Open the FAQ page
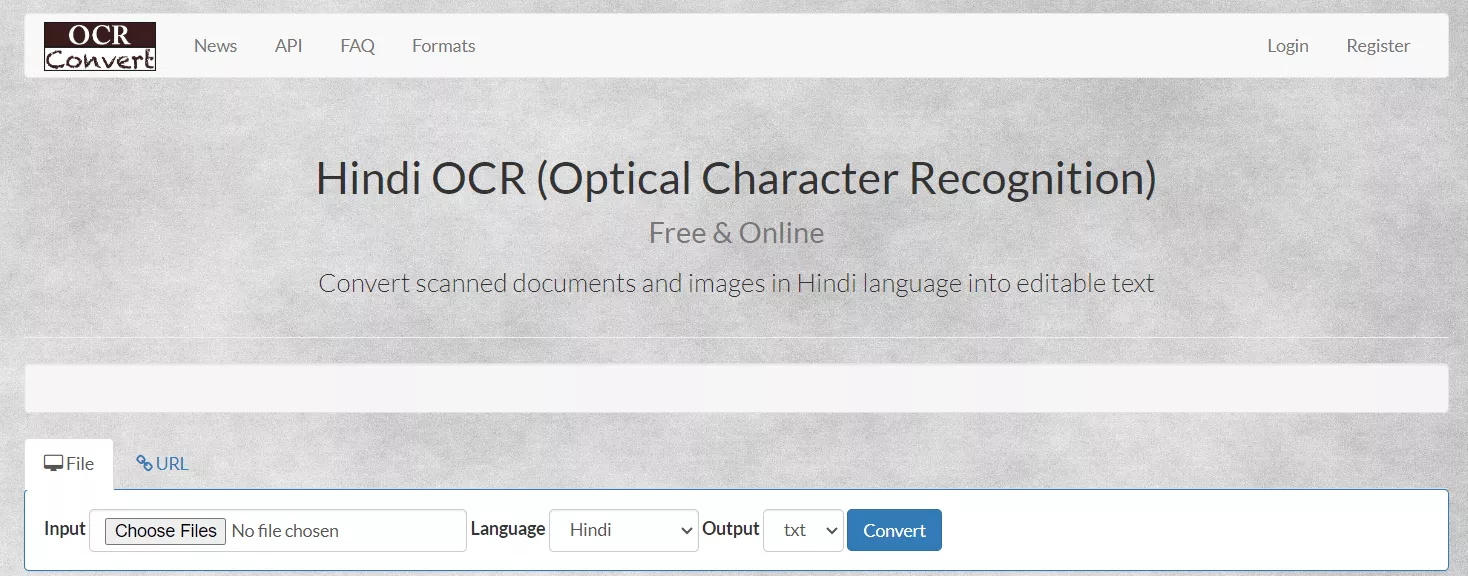The image size is (1468, 576). pyautogui.click(x=357, y=45)
